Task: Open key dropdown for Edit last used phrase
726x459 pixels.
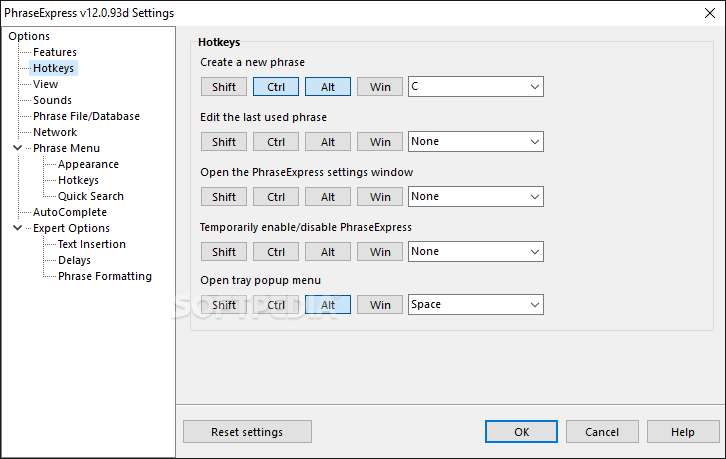Action: (x=476, y=142)
